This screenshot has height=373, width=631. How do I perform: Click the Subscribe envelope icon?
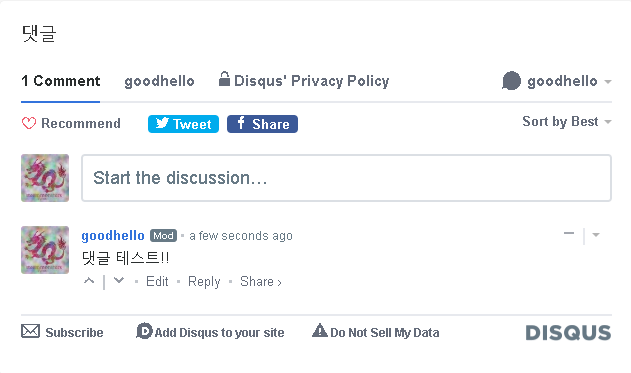point(31,331)
